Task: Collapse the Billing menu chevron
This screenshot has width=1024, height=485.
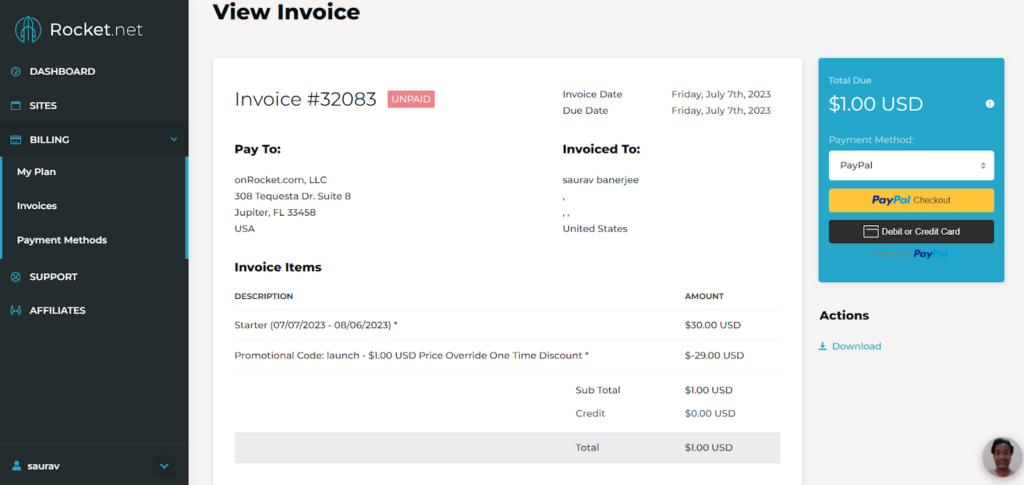Action: pyautogui.click(x=174, y=140)
